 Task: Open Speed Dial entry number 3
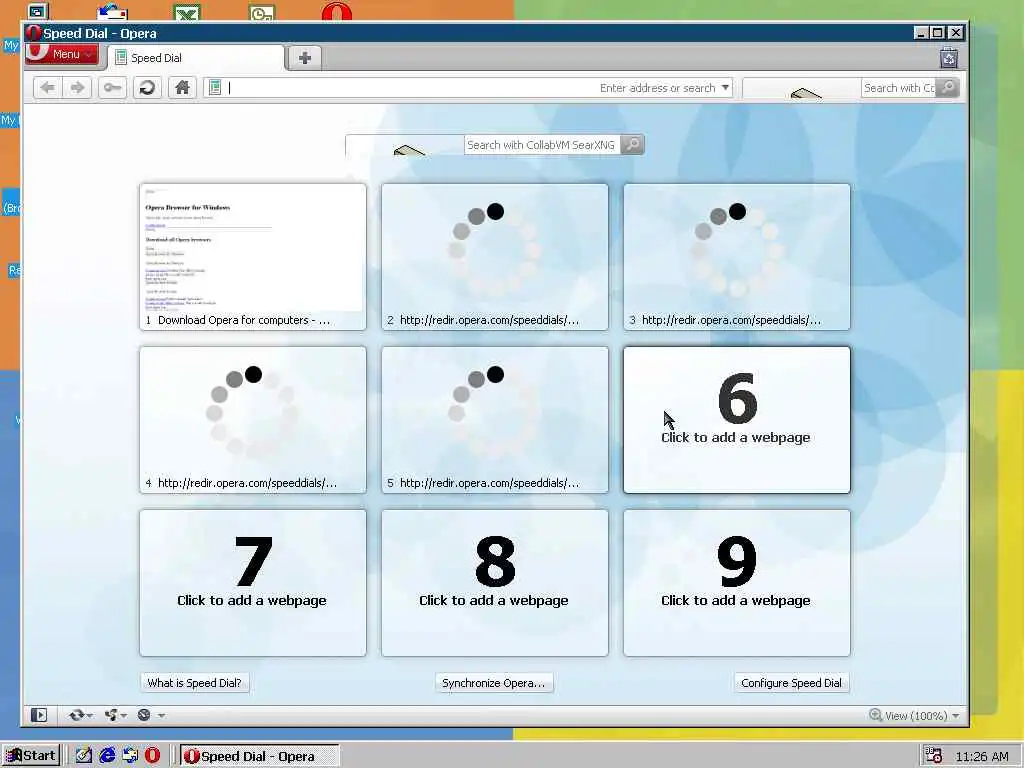[737, 257]
